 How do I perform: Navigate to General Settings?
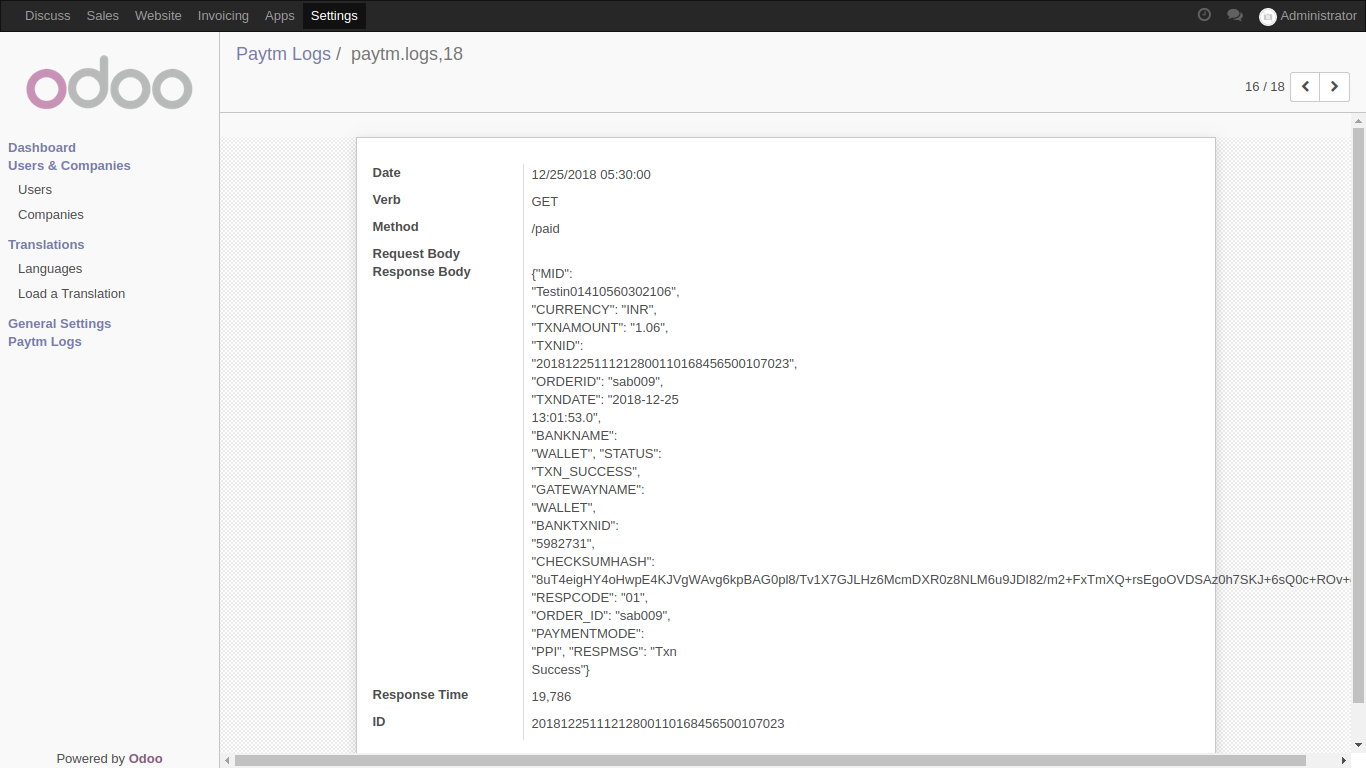point(59,323)
